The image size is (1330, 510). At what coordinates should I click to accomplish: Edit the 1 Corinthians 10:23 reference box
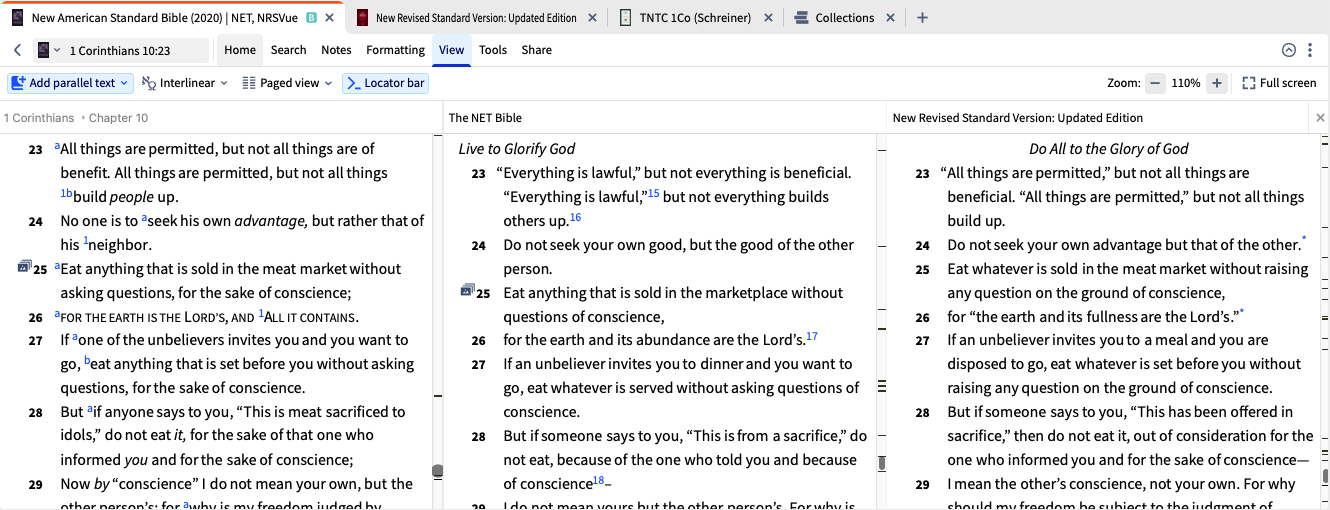(137, 50)
